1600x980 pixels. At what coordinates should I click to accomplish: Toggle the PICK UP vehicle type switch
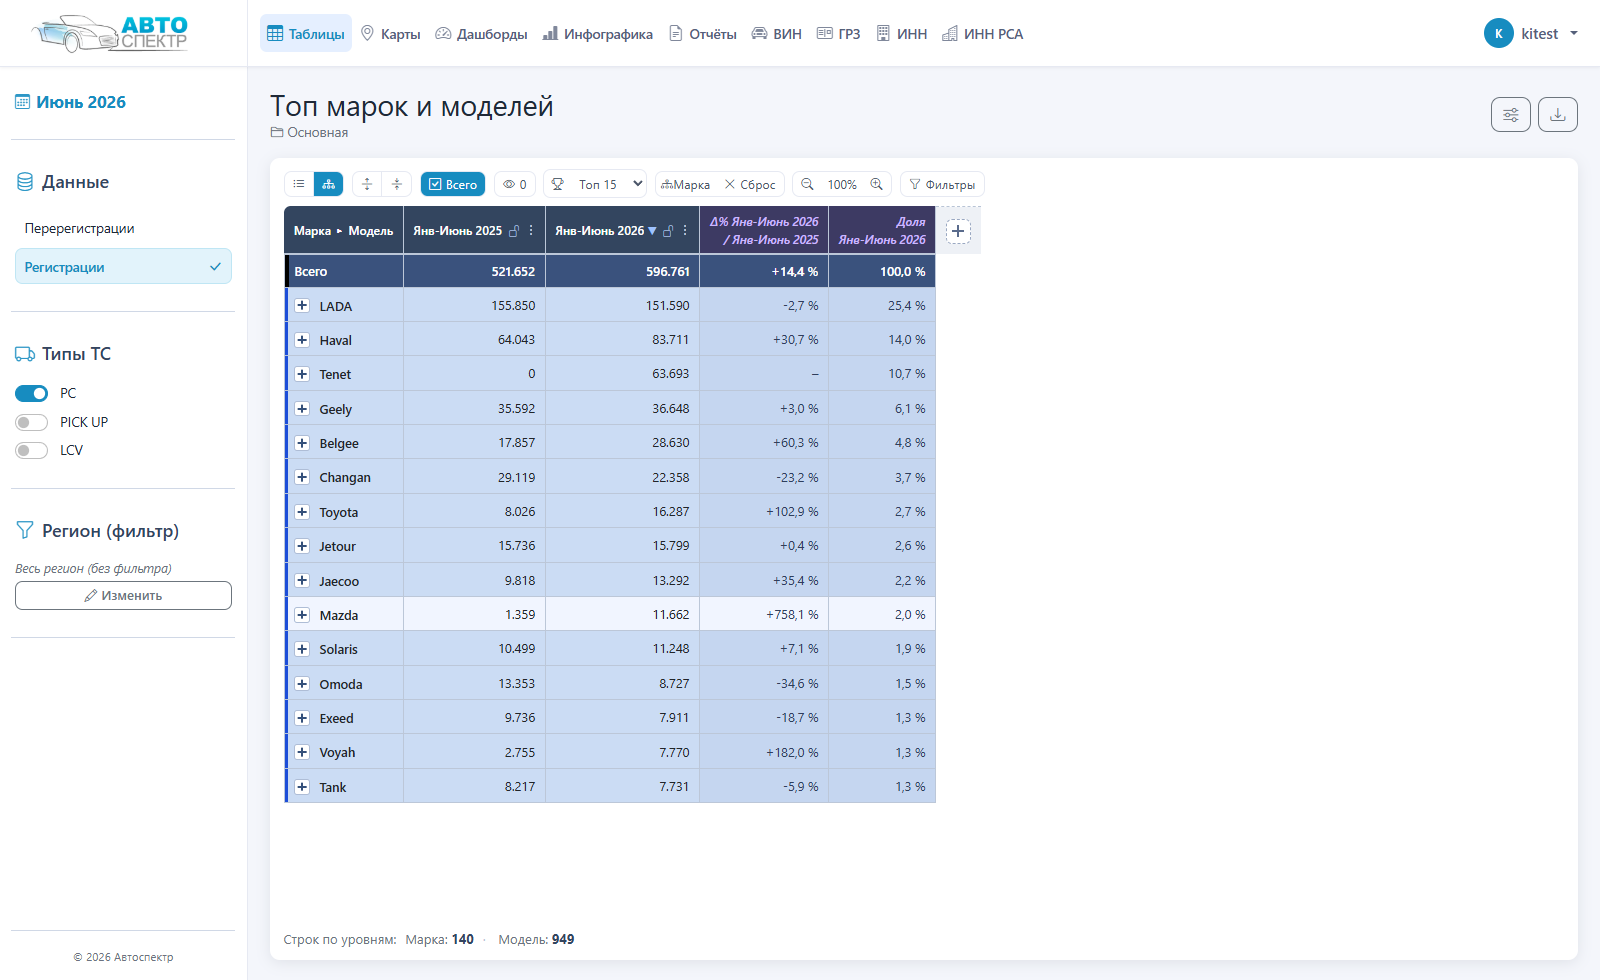(31, 422)
